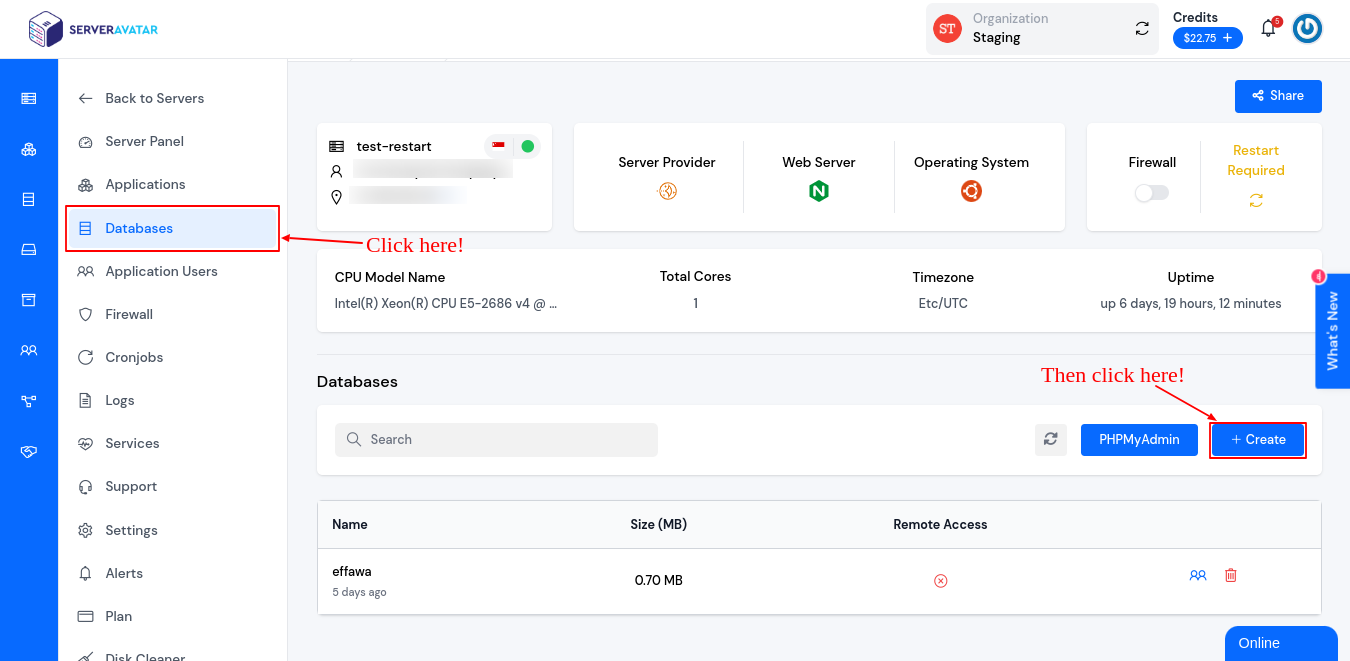This screenshot has height=661, width=1350.
Task: Click the Share button
Action: pyautogui.click(x=1278, y=96)
